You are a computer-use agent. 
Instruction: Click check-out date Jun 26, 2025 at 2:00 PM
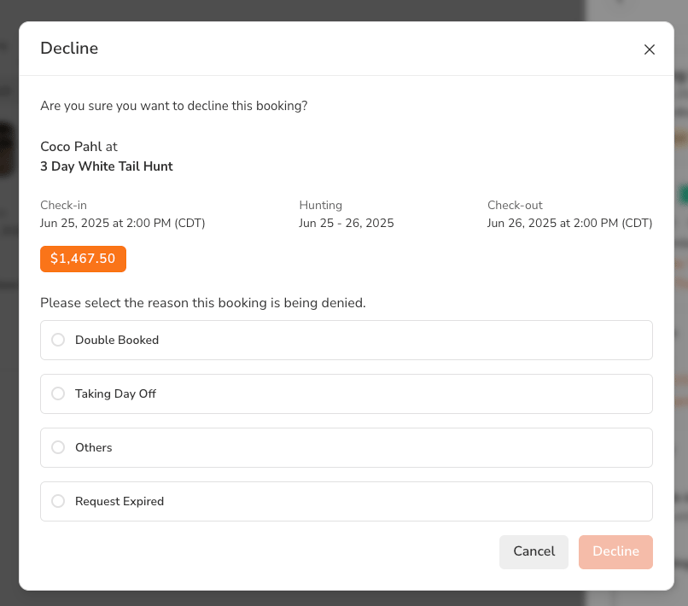pyautogui.click(x=570, y=223)
